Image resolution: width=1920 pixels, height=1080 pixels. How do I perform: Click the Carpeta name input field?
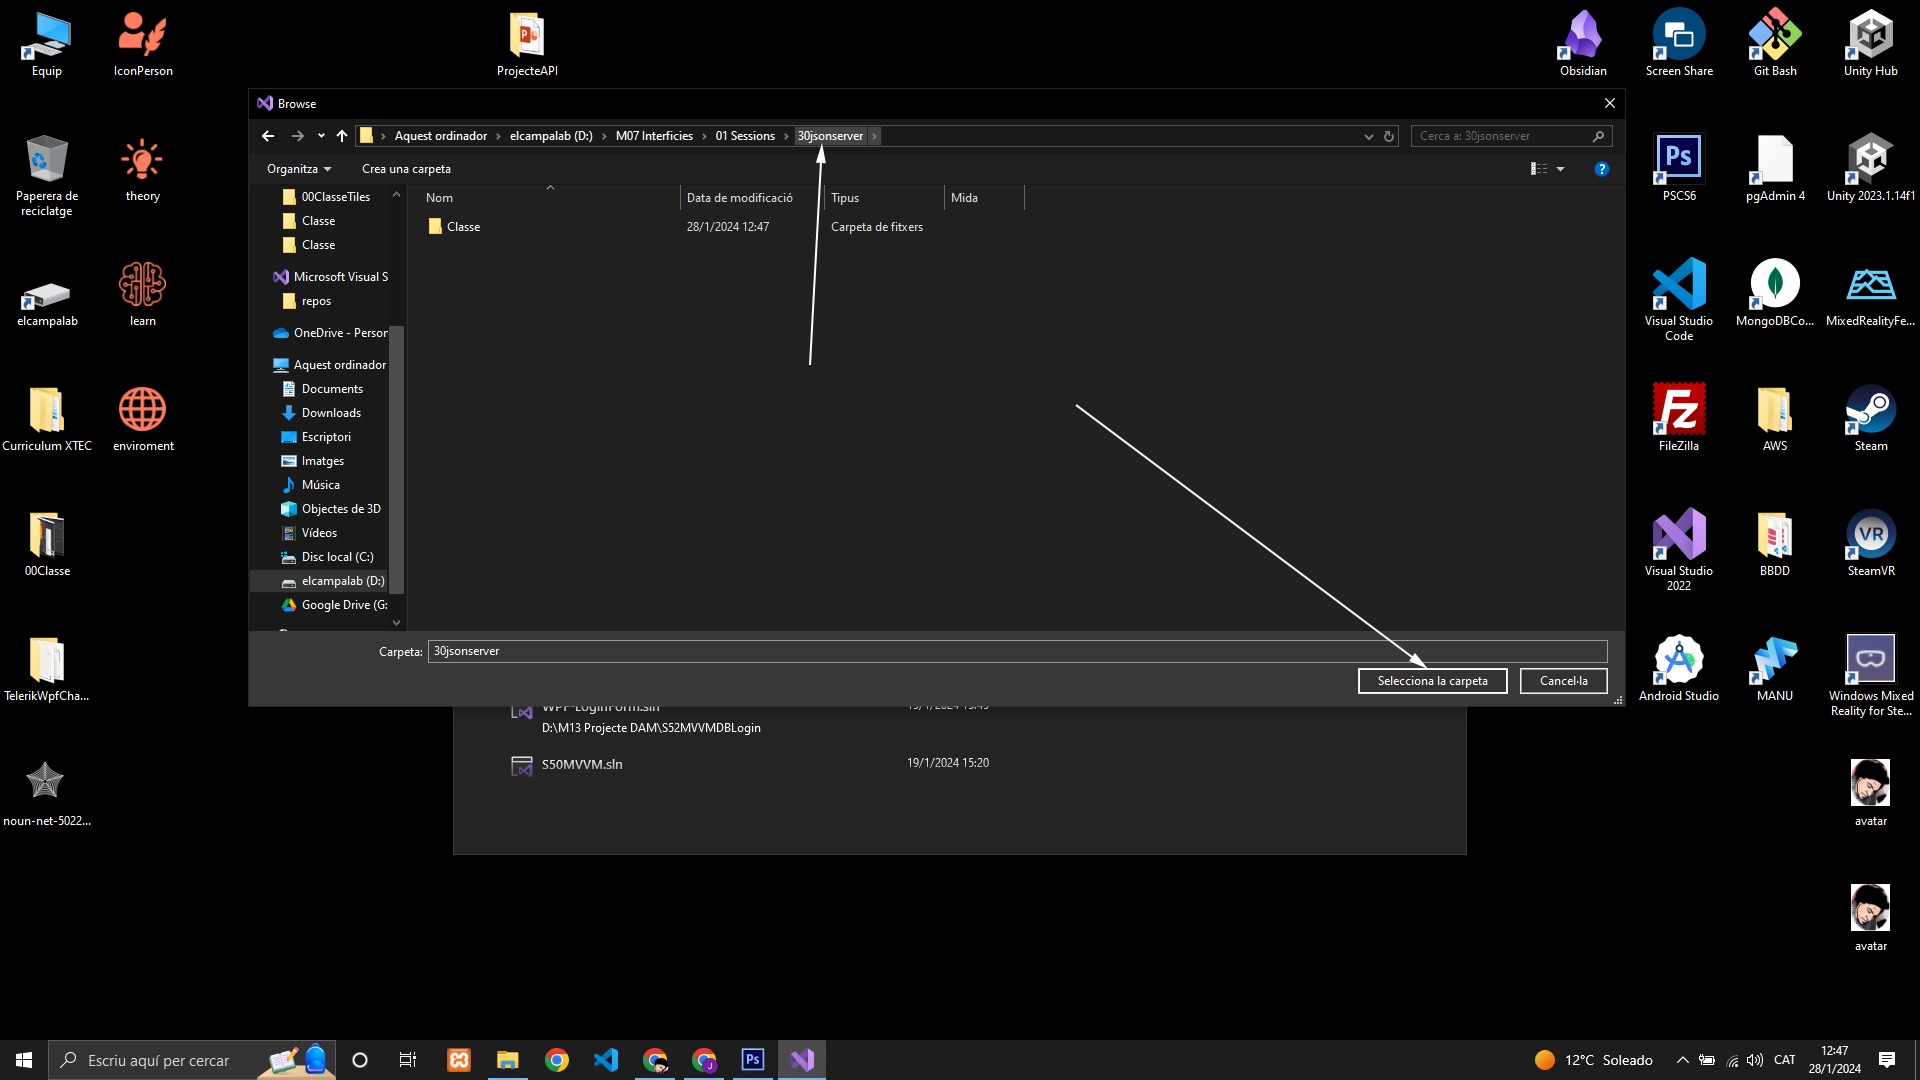point(1016,651)
